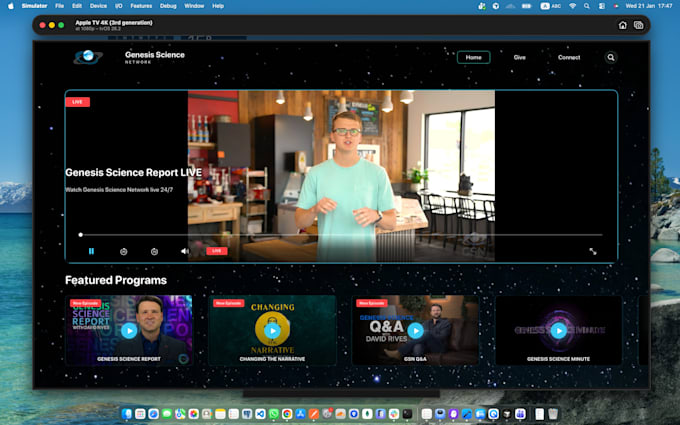Play the Changing the Narrative program
The image size is (680, 425).
(x=272, y=330)
